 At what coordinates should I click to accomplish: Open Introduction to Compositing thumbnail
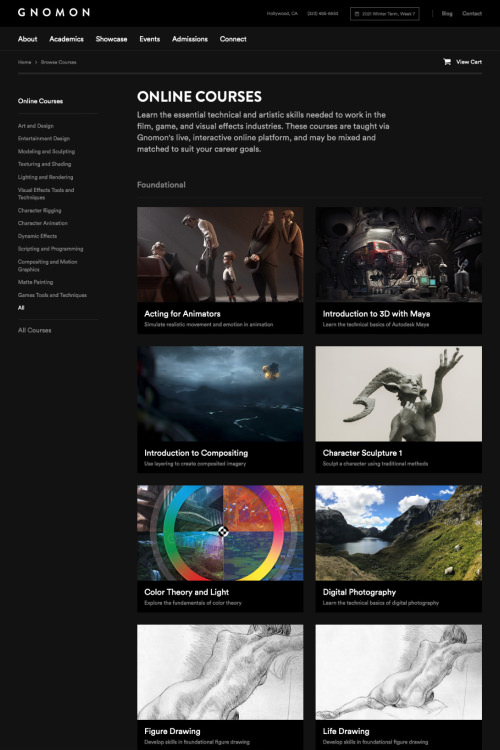220,394
